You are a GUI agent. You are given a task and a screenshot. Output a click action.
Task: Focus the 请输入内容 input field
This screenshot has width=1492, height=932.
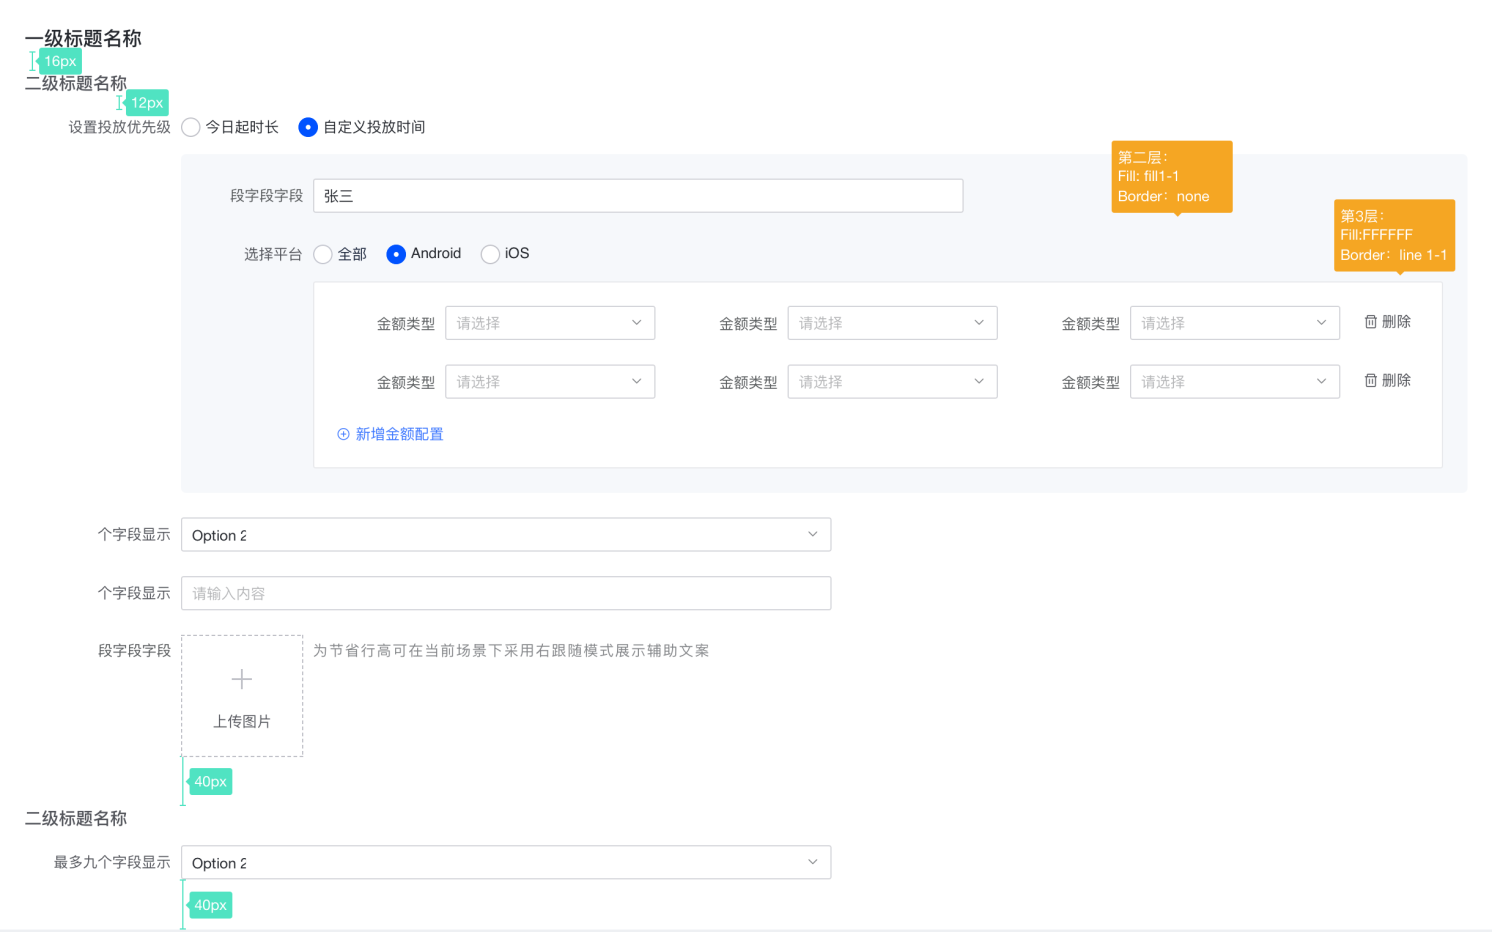(x=506, y=593)
